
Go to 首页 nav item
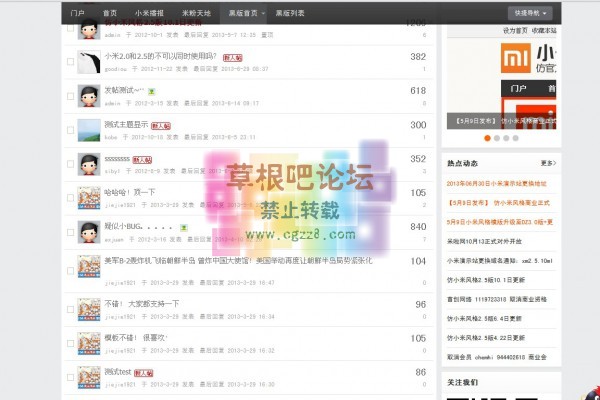coord(110,13)
